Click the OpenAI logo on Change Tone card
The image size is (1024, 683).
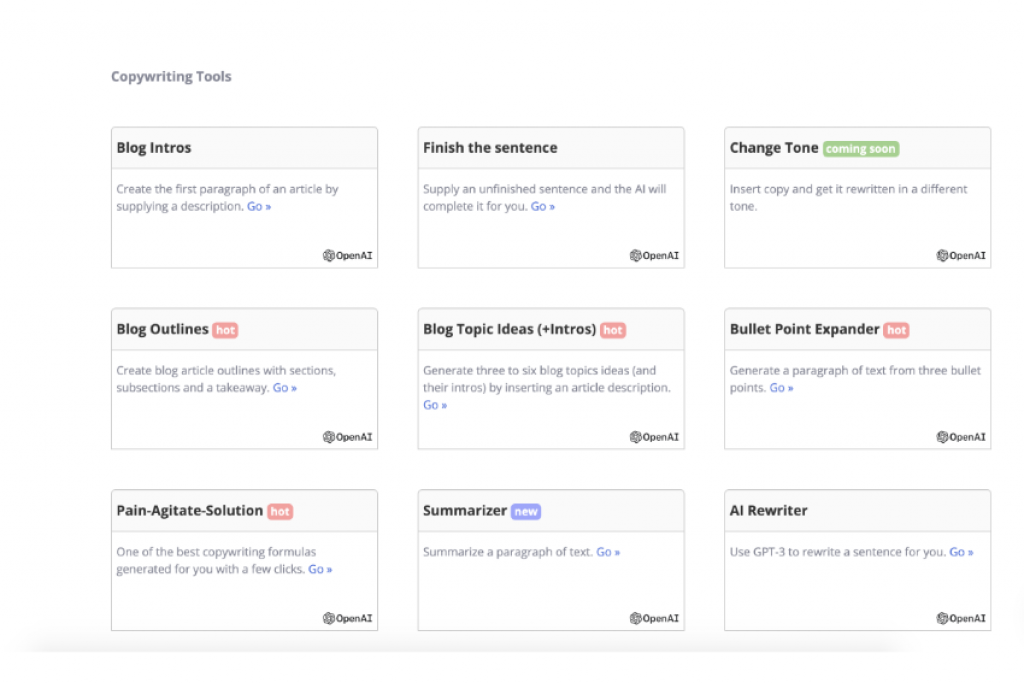960,255
